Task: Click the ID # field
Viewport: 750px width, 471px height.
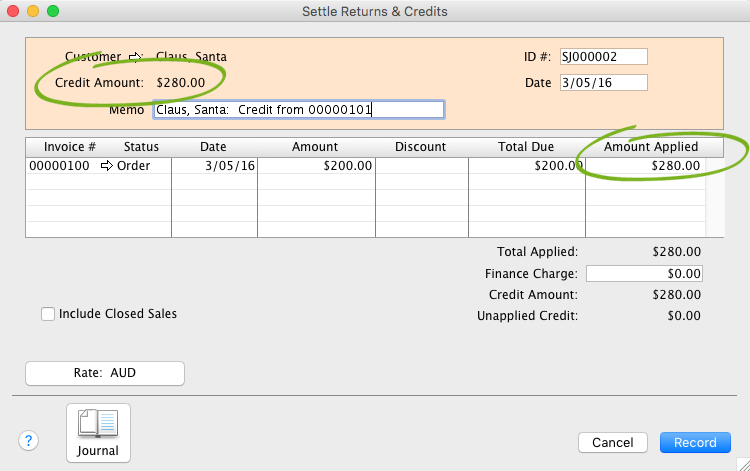Action: click(x=604, y=56)
